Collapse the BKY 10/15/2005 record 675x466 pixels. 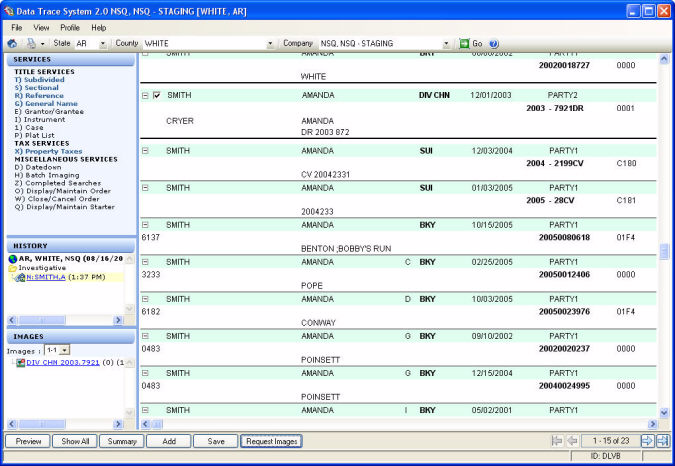click(146, 225)
